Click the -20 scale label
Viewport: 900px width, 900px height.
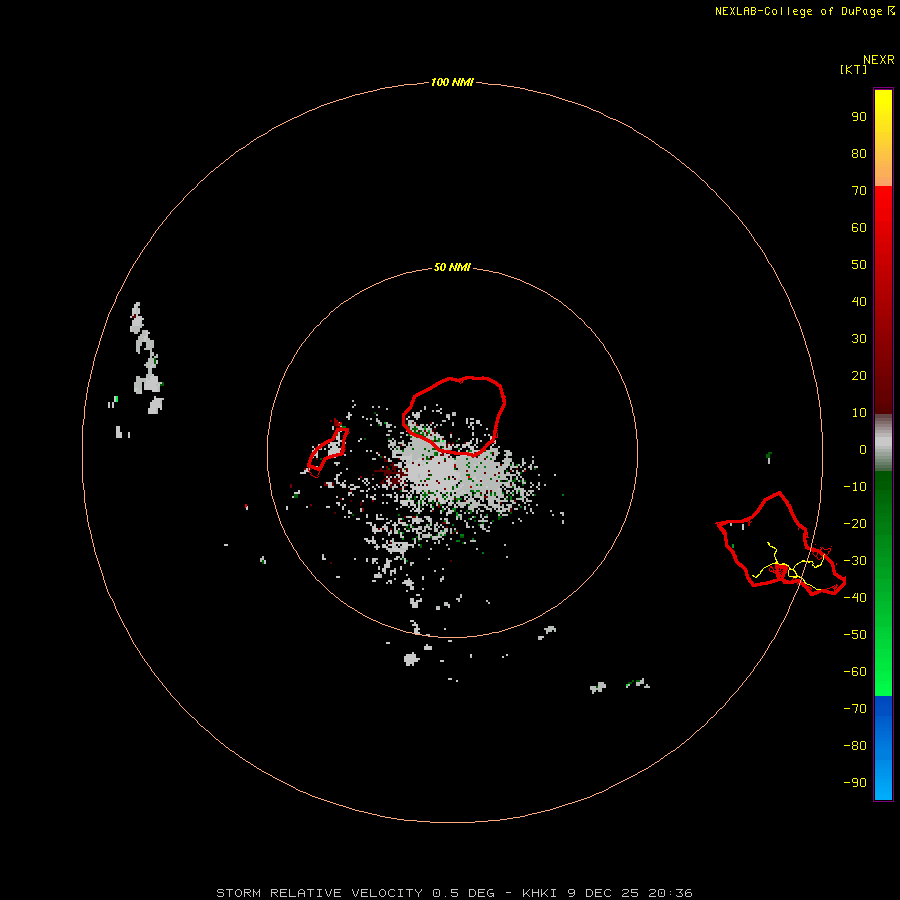855,523
